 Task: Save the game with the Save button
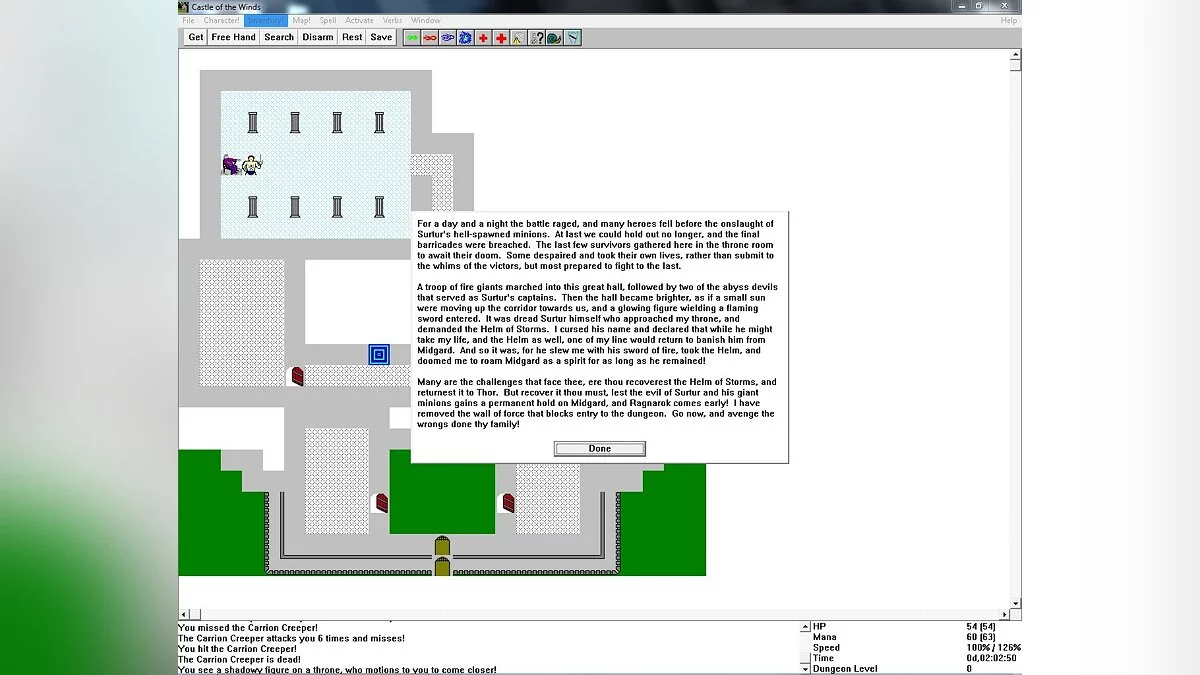tap(381, 37)
